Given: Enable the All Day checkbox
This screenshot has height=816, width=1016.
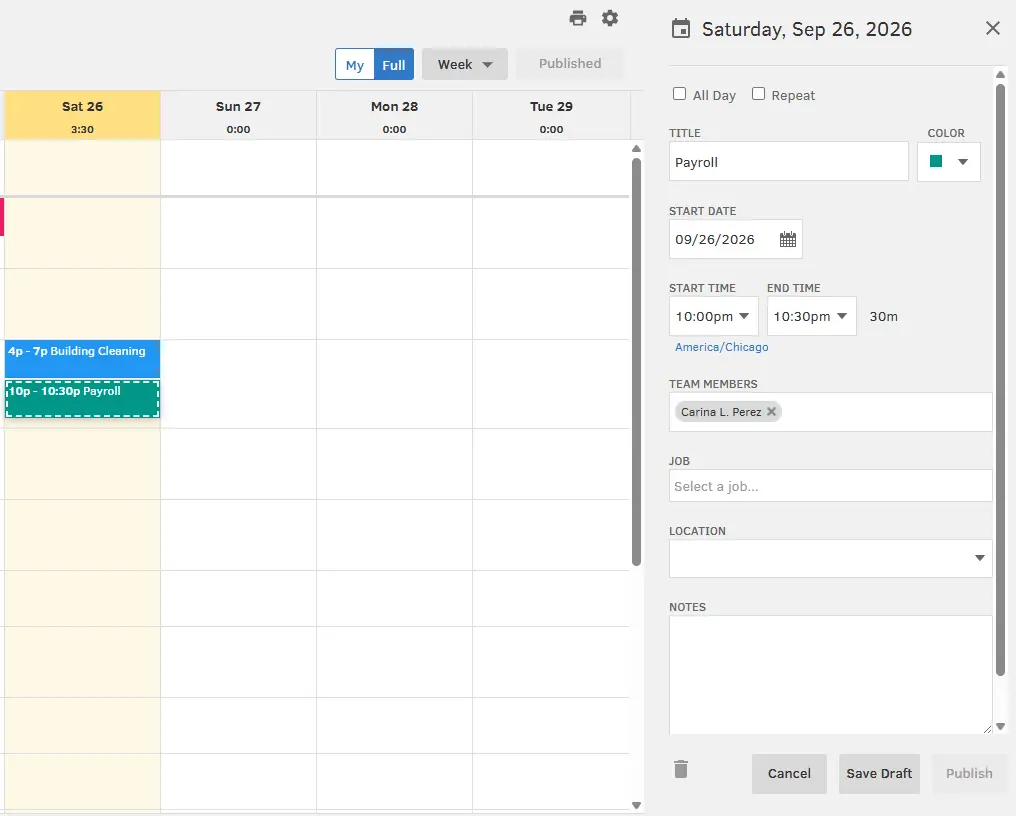Looking at the screenshot, I should pyautogui.click(x=679, y=94).
